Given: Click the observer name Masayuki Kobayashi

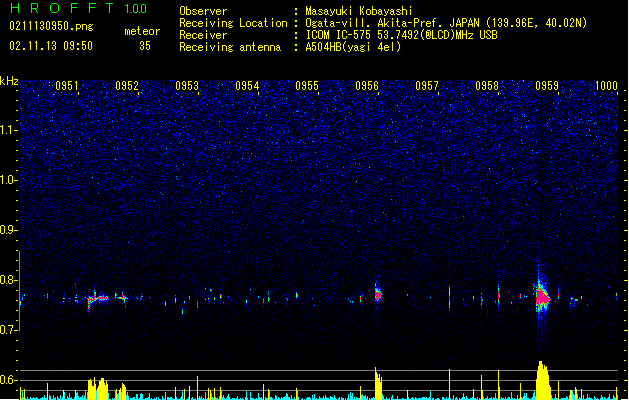Looking at the screenshot, I should coord(359,11).
